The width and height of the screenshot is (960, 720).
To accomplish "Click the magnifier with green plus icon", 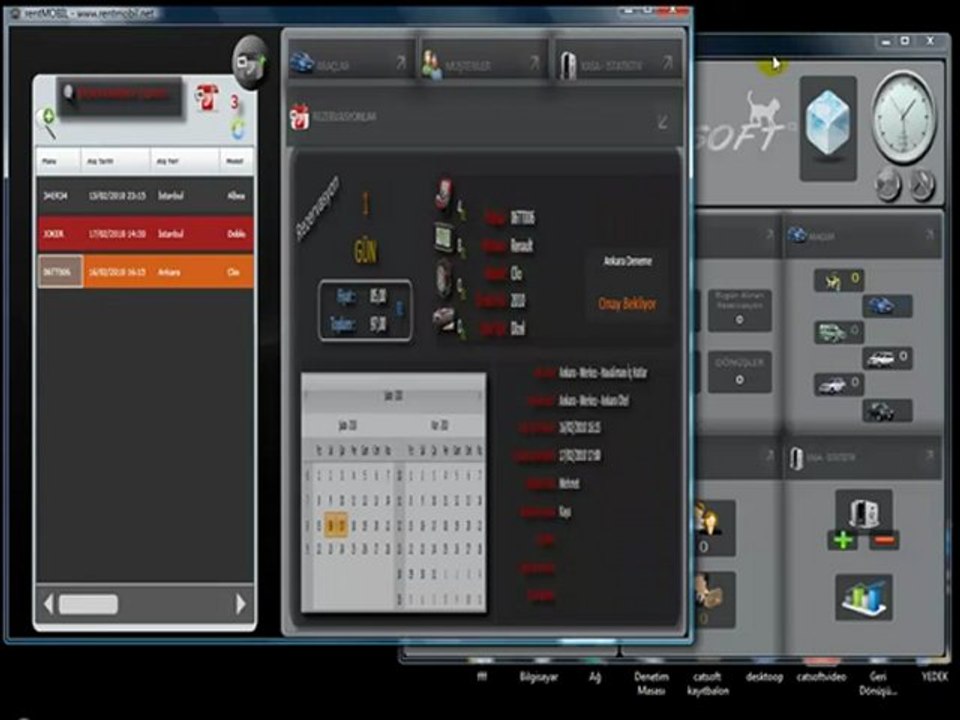I will coord(47,122).
